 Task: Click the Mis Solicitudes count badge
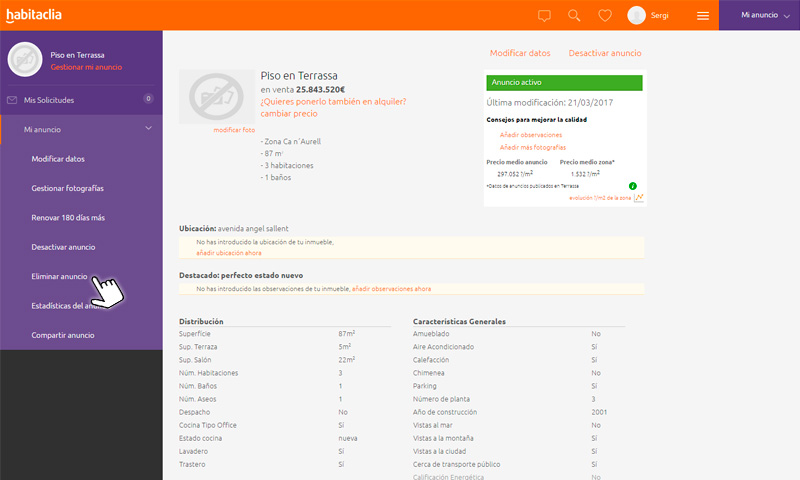tap(148, 98)
